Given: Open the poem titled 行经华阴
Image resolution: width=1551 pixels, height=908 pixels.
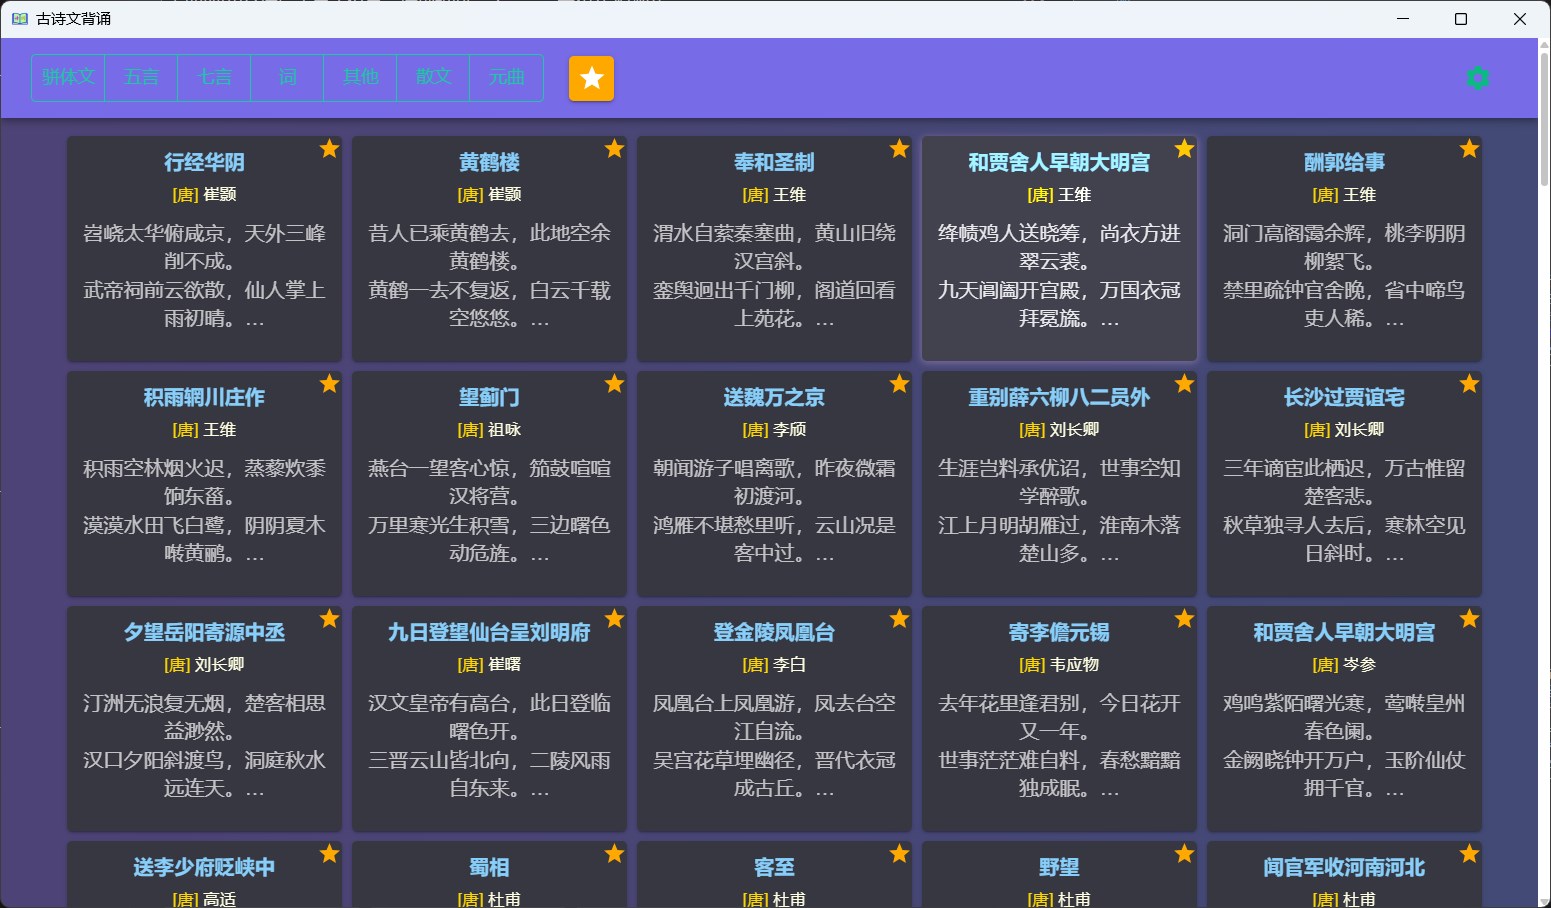Looking at the screenshot, I should pos(204,163).
